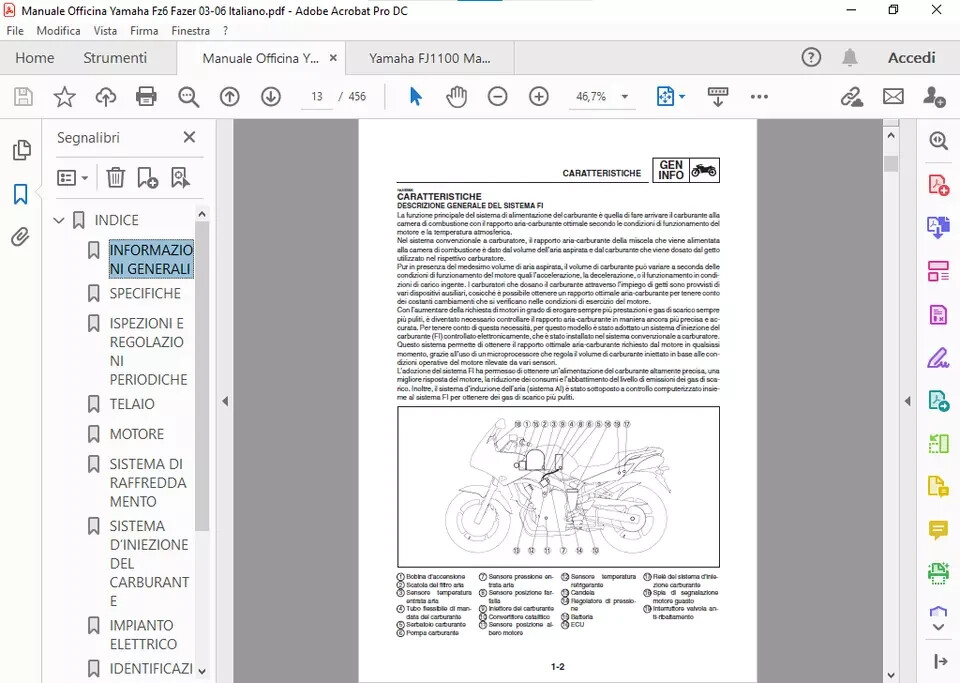Add a new bookmark
Screen dimensions: 960x683
point(148,178)
